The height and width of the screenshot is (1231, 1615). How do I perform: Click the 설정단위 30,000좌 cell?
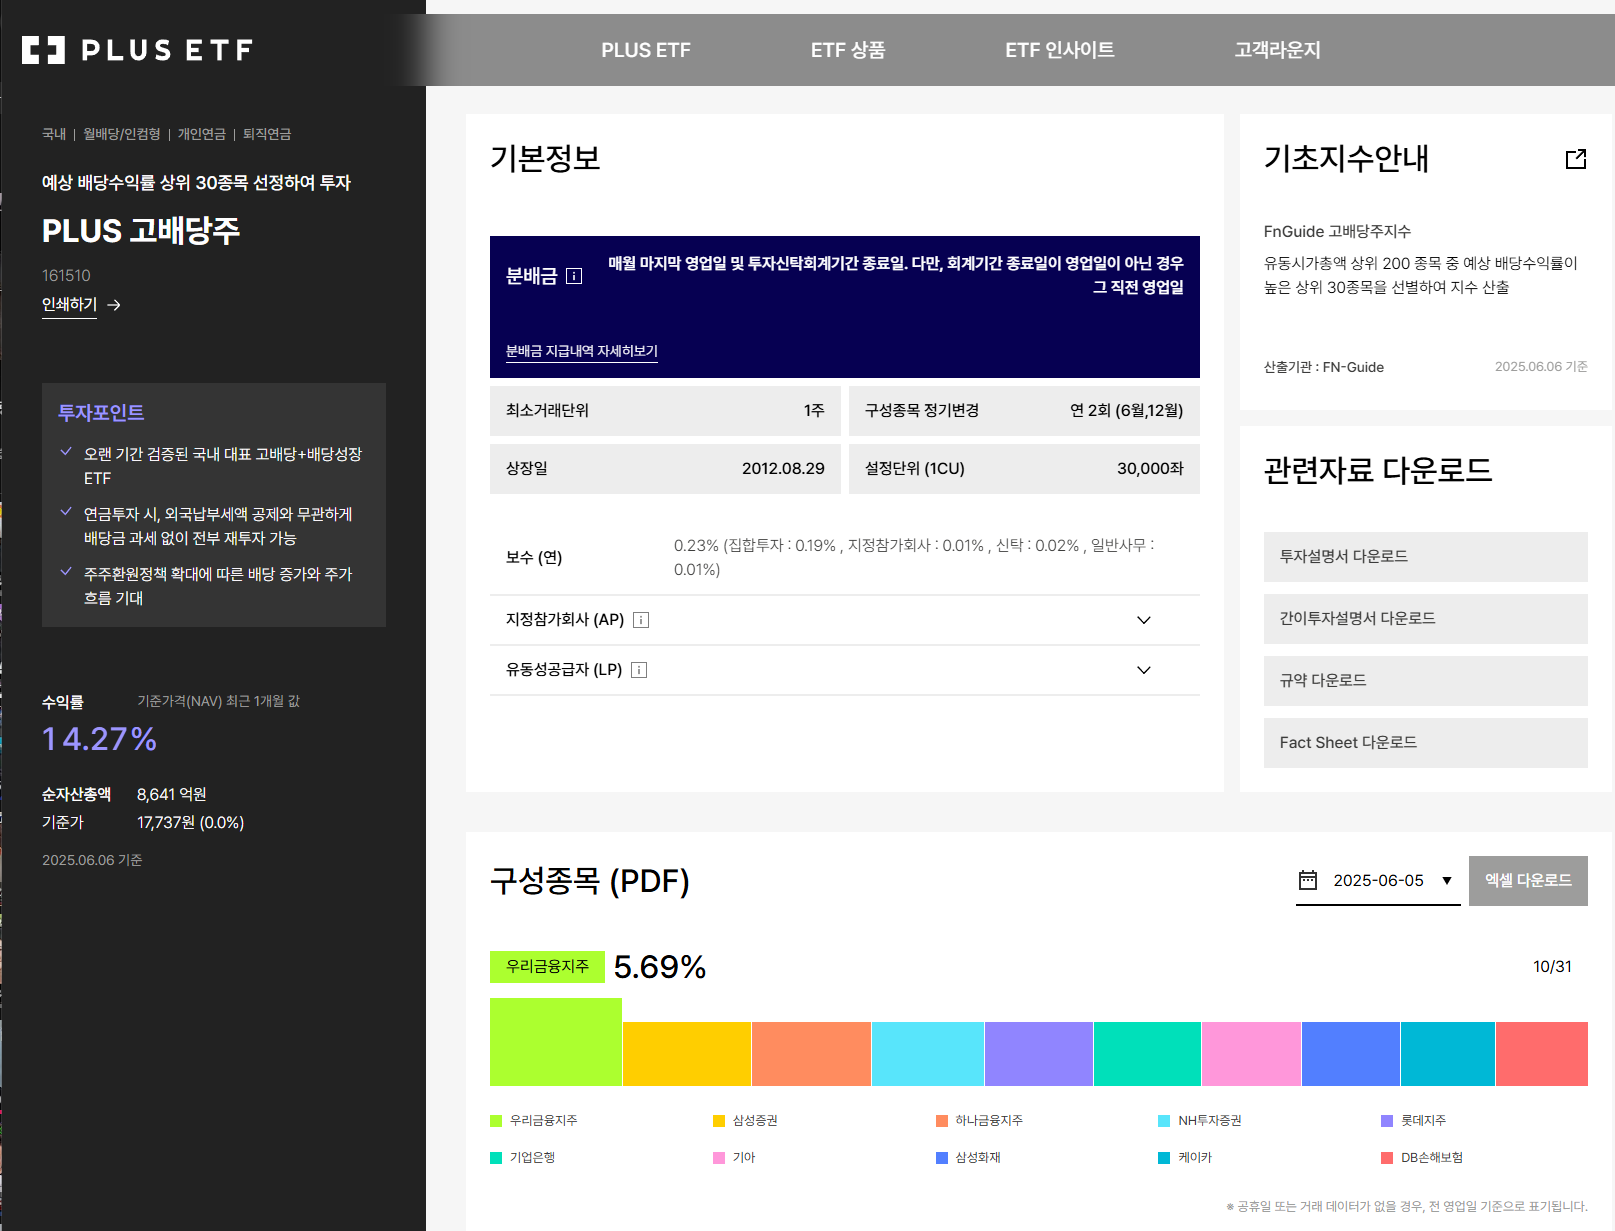point(1024,469)
